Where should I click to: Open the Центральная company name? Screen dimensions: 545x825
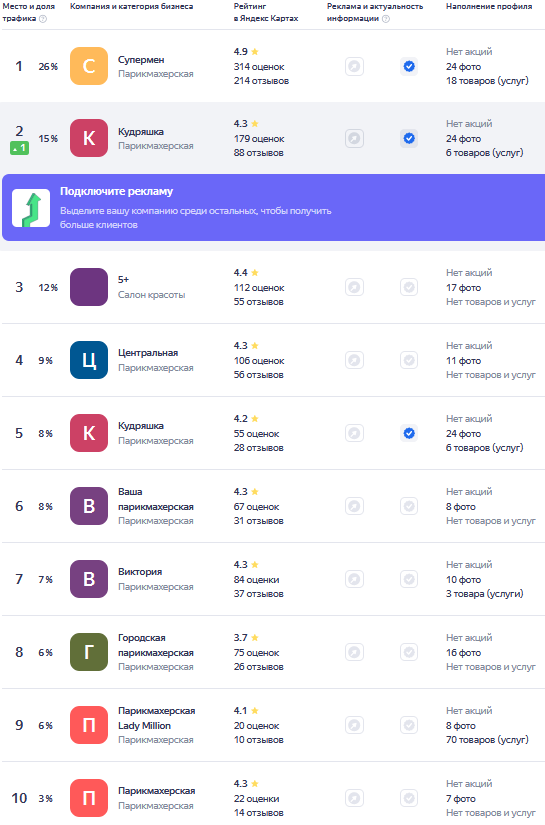(x=148, y=353)
